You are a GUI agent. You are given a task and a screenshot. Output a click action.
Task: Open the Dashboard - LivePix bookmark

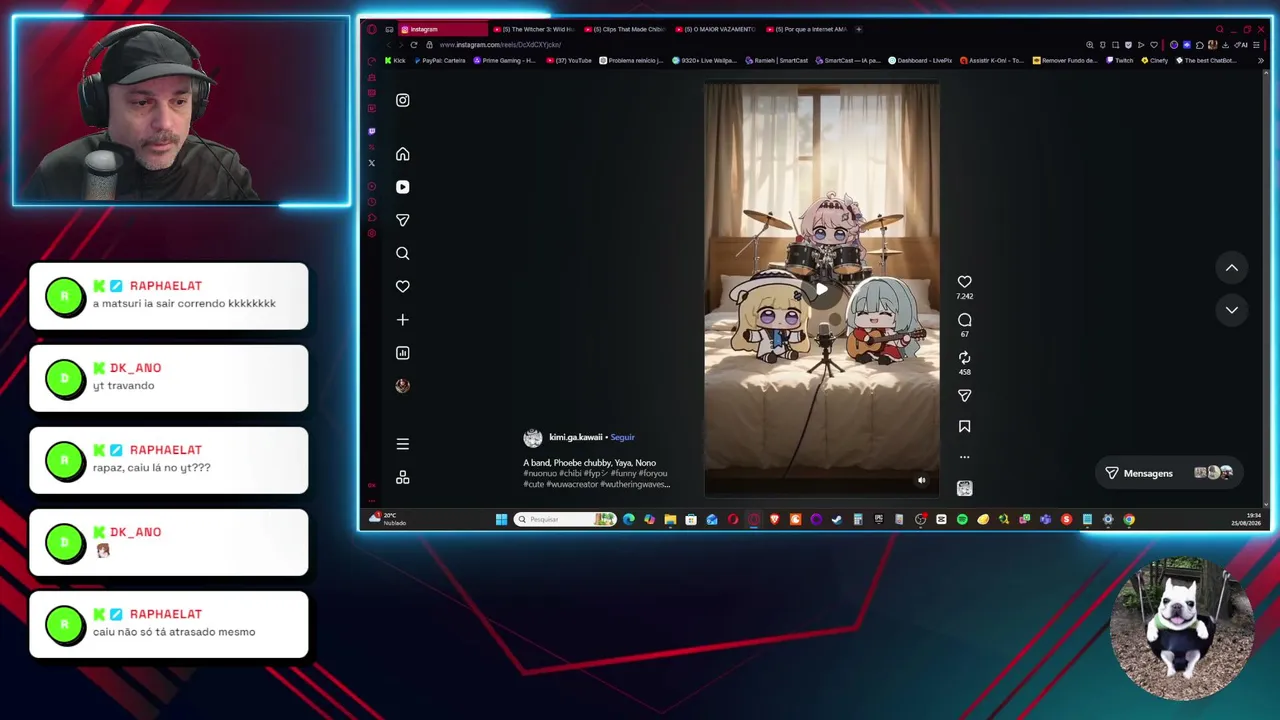(x=920, y=61)
